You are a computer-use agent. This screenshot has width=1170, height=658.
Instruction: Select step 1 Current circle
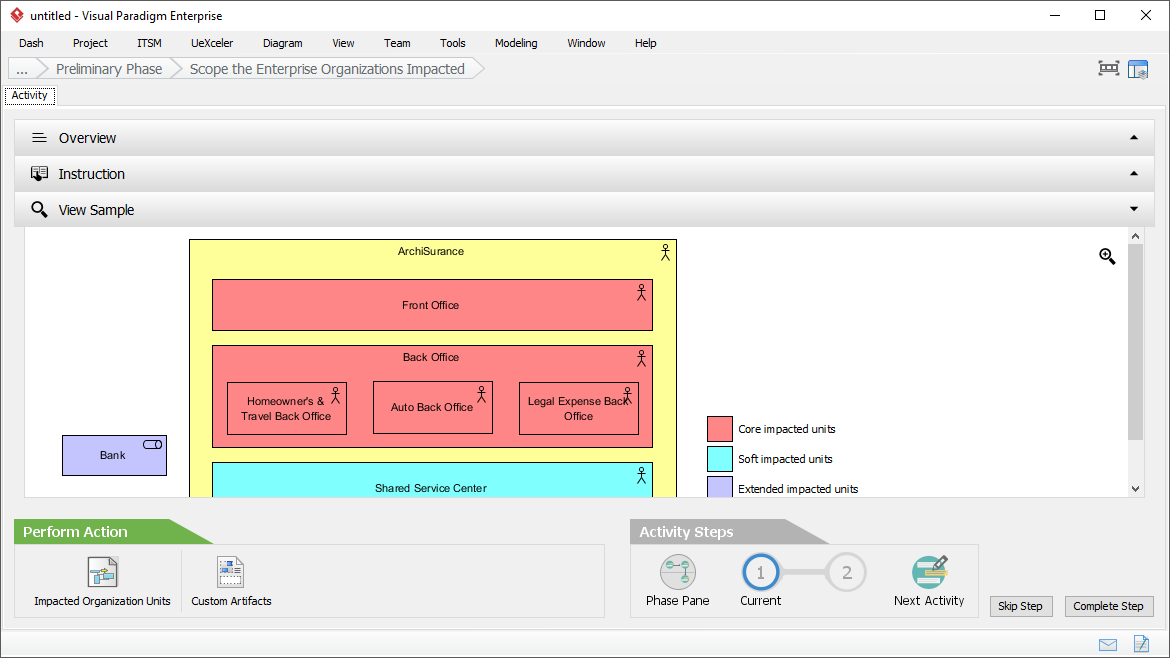click(760, 572)
